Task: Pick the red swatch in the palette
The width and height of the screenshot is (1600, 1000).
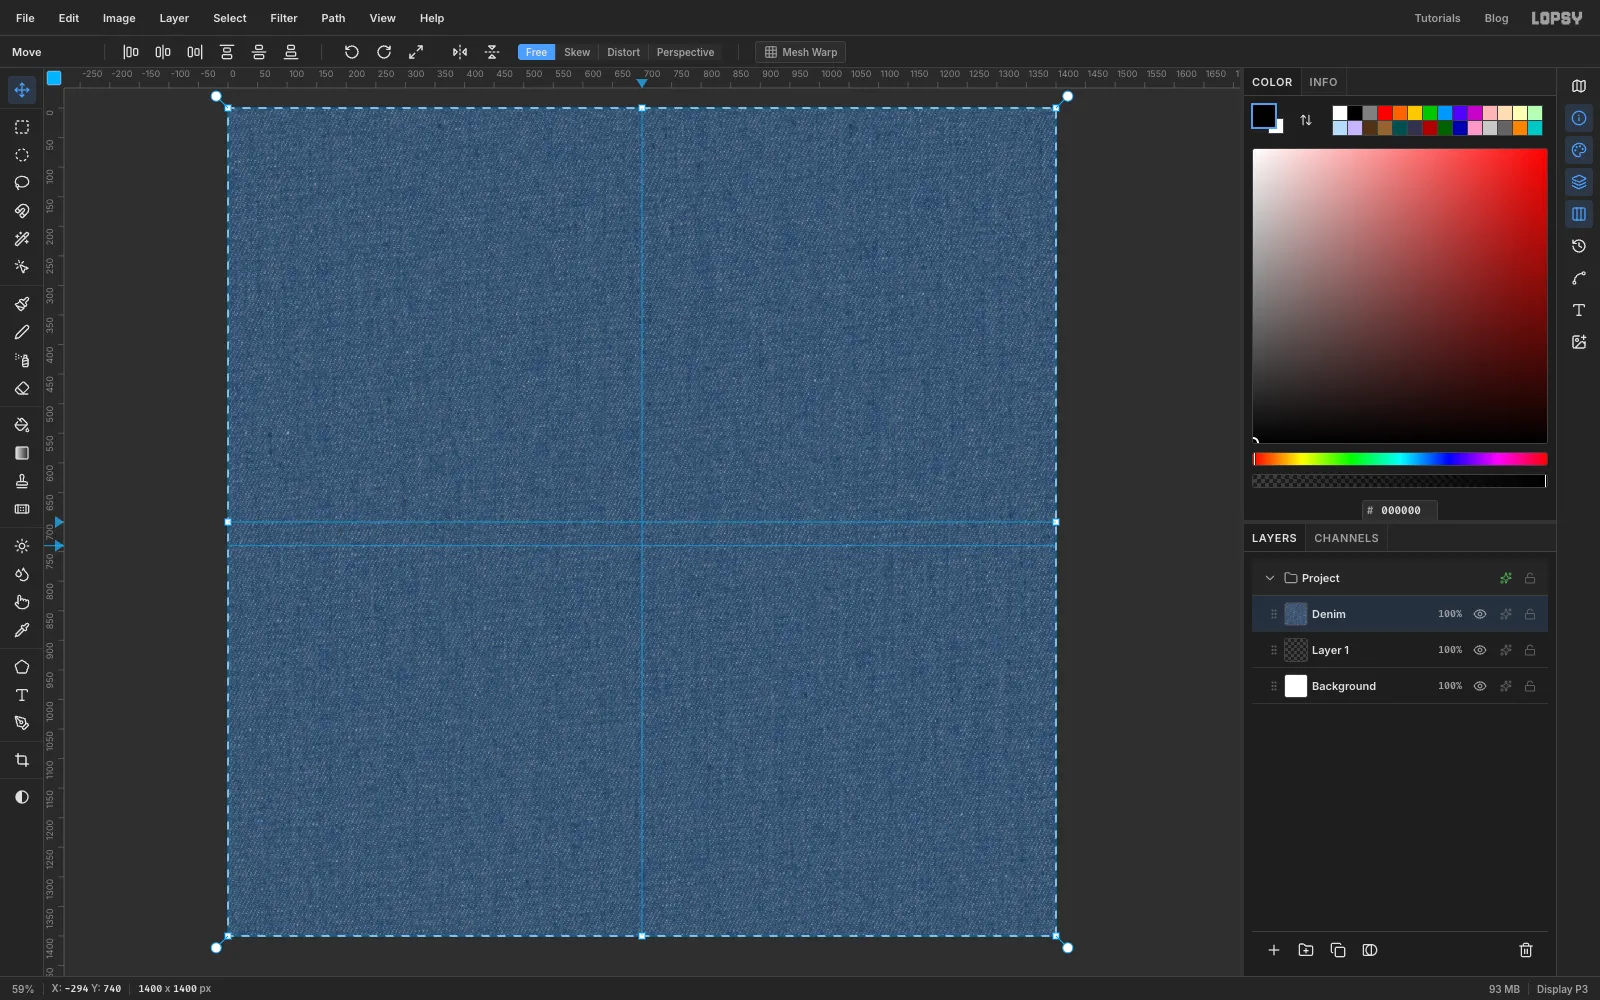Action: pos(1385,113)
